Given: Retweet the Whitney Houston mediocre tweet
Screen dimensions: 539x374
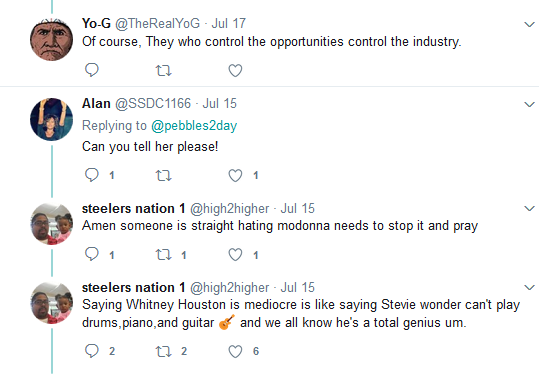Looking at the screenshot, I should click(x=164, y=351).
